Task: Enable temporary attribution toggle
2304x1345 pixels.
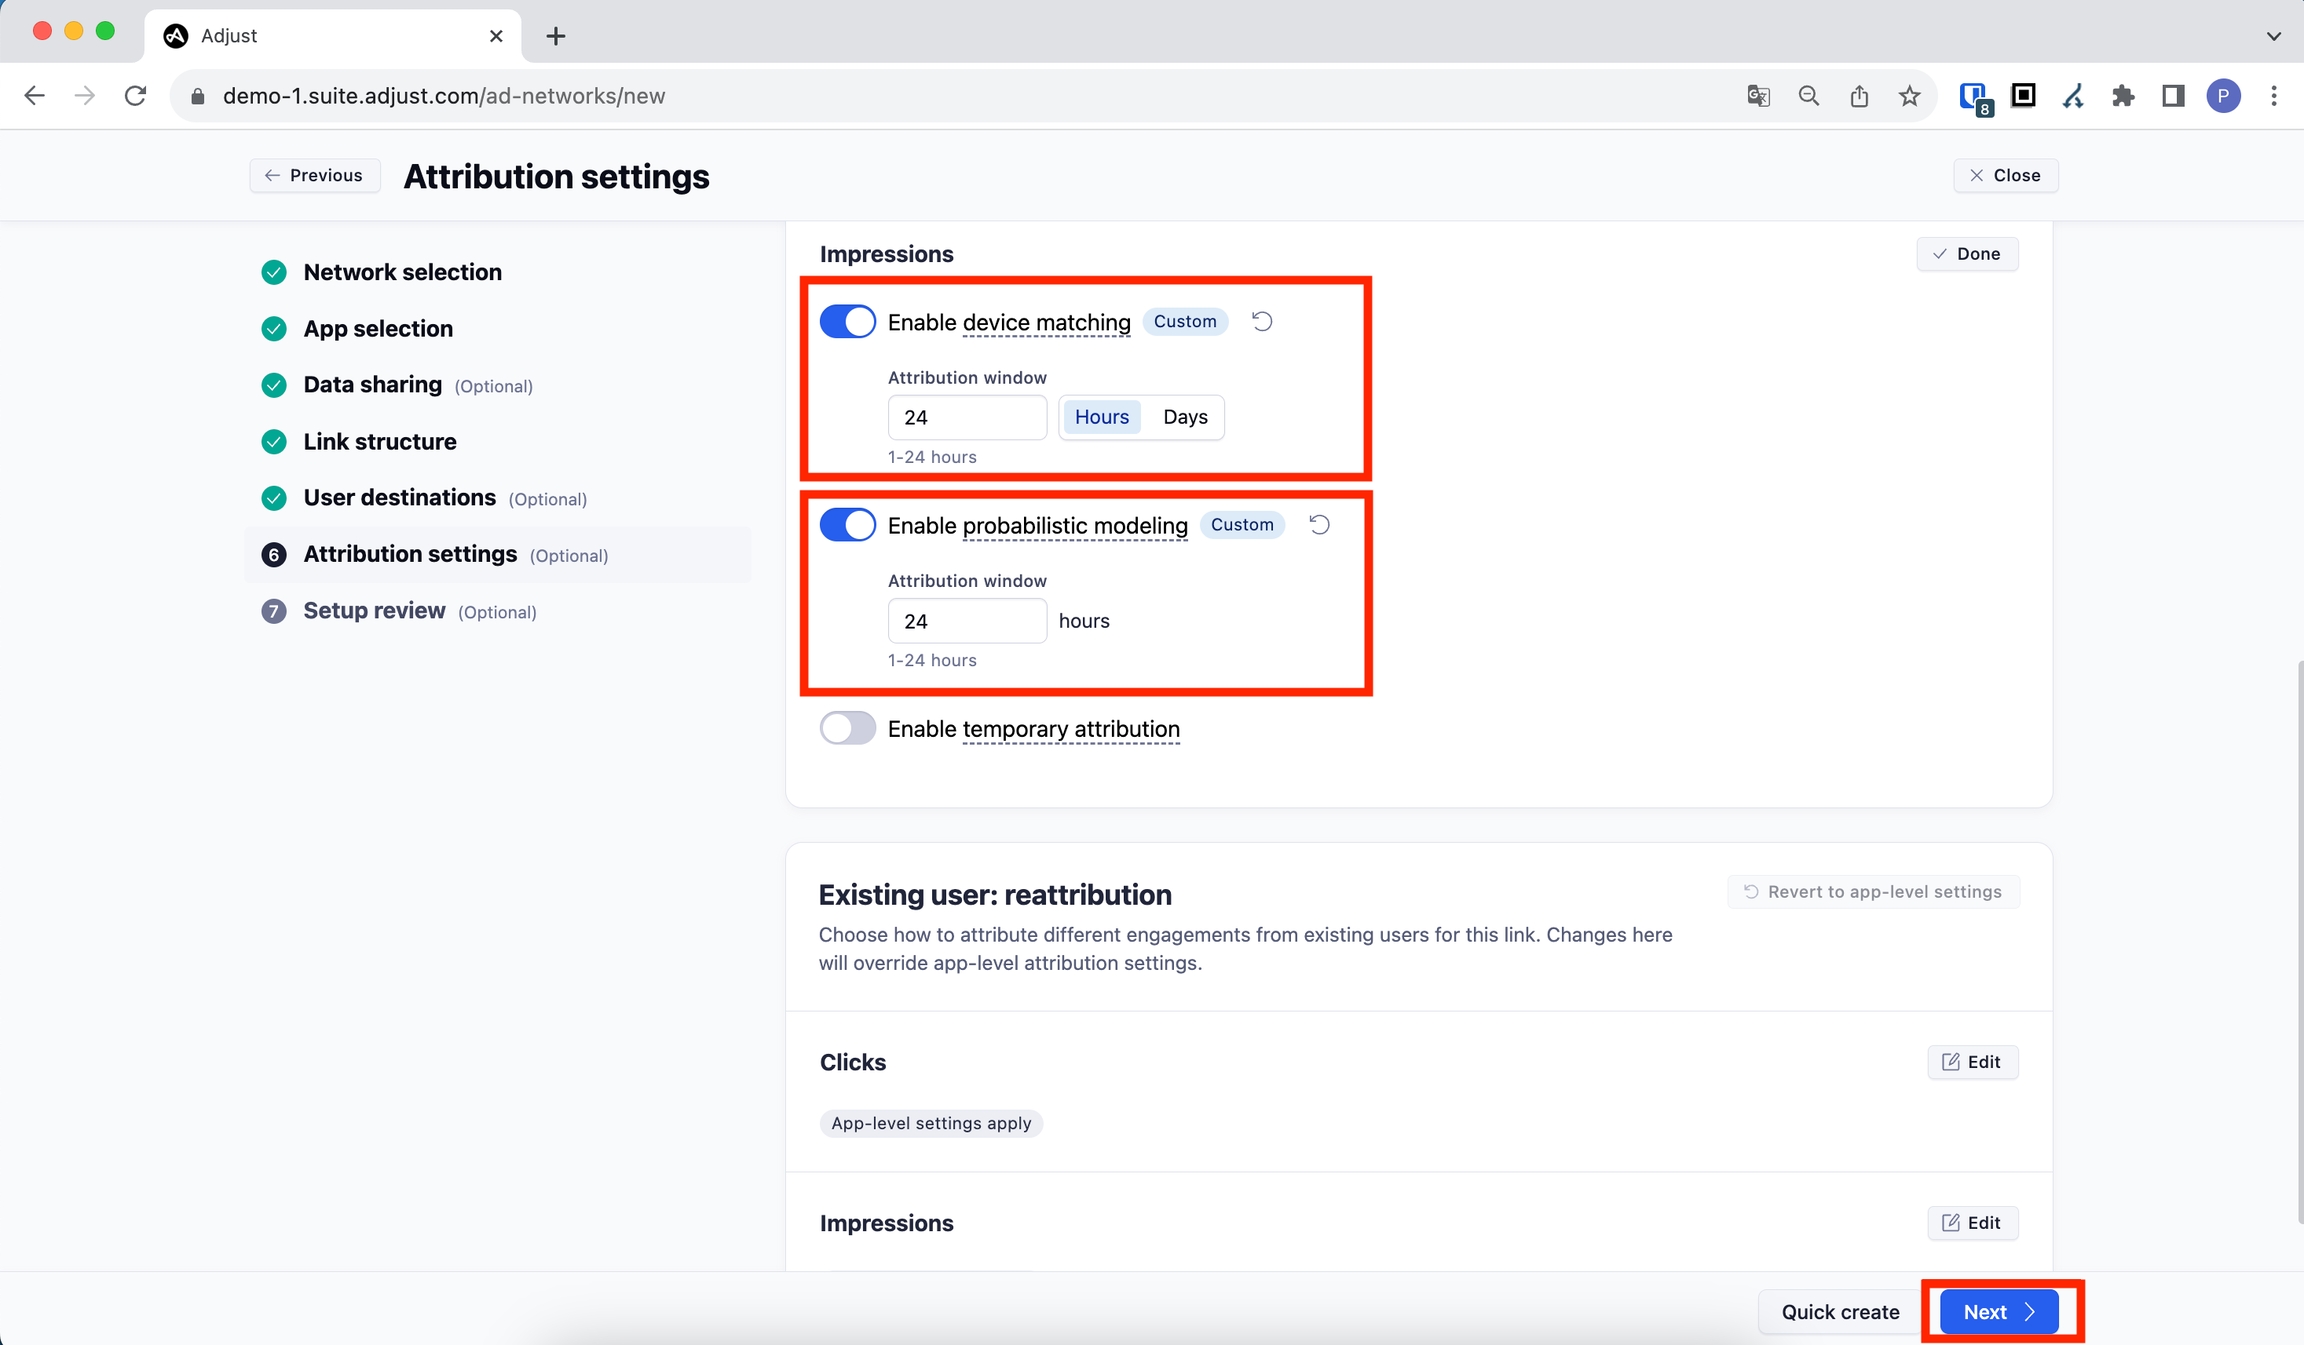Action: (x=847, y=728)
